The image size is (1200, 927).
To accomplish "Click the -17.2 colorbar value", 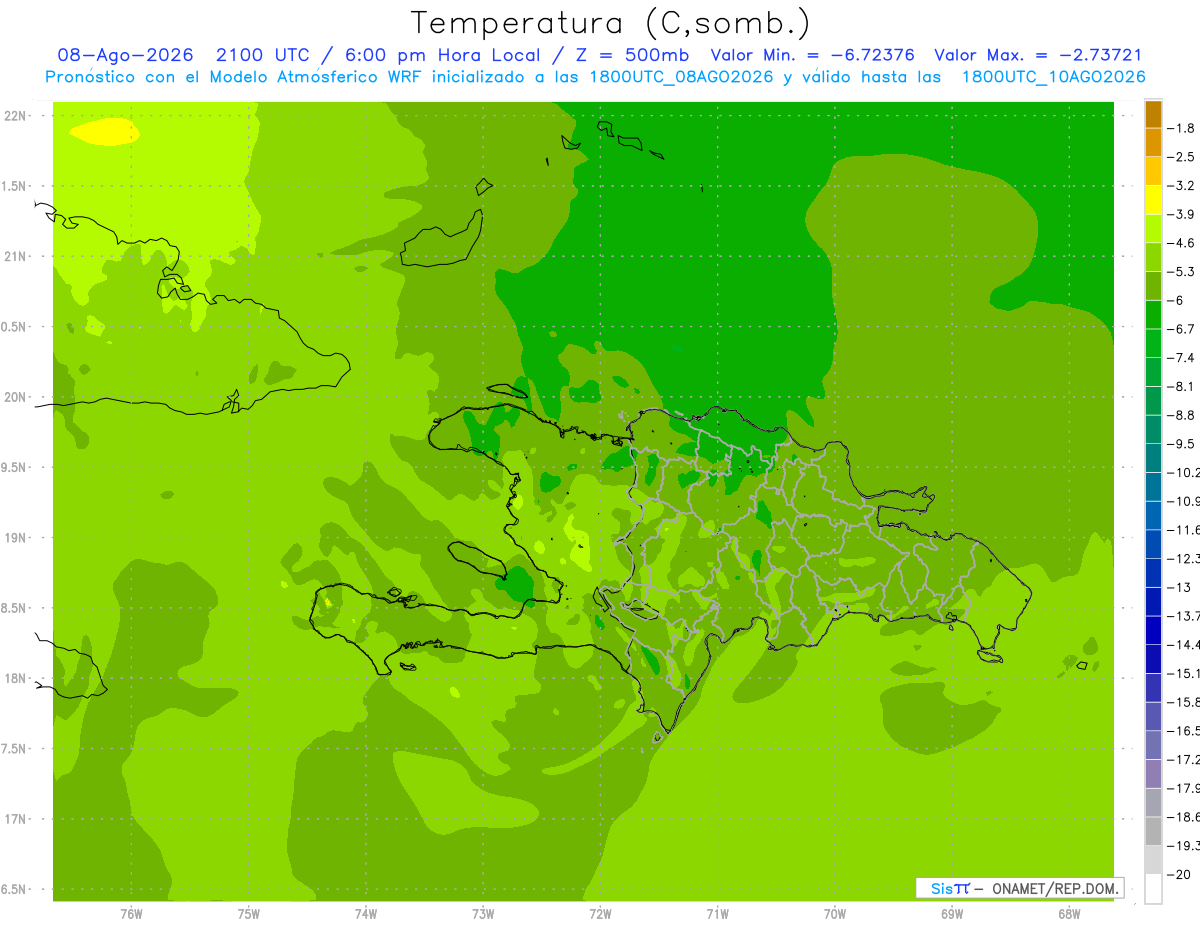I will tap(1184, 760).
